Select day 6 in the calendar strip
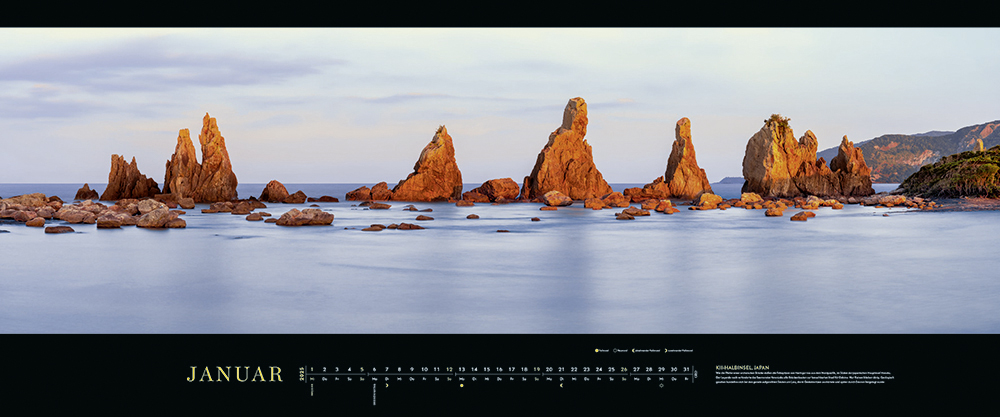The height and width of the screenshot is (417, 1000). click(x=374, y=369)
